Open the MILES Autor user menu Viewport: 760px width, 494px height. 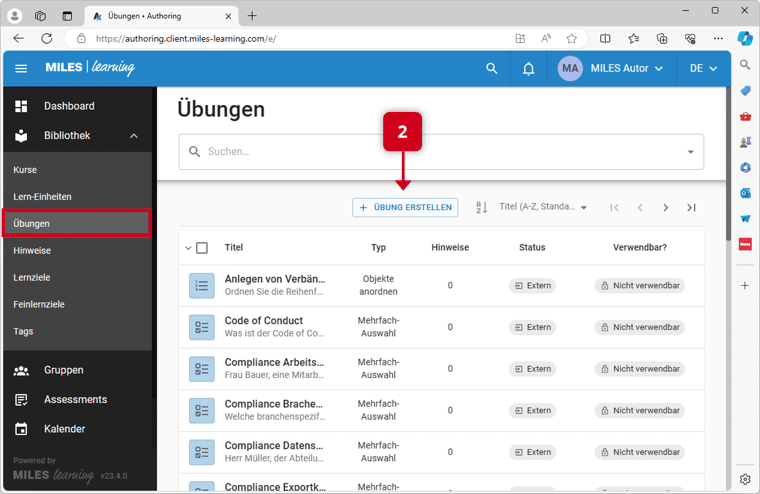611,69
